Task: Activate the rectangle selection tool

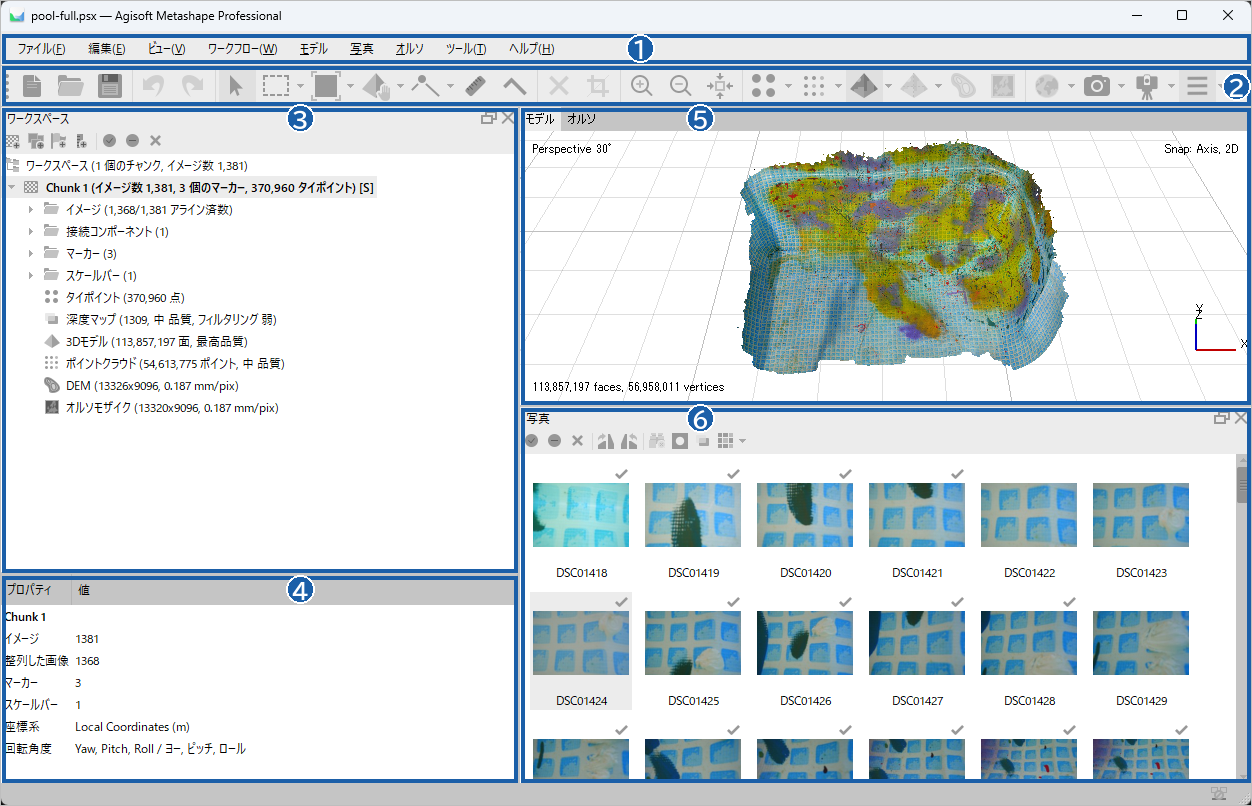Action: point(276,86)
